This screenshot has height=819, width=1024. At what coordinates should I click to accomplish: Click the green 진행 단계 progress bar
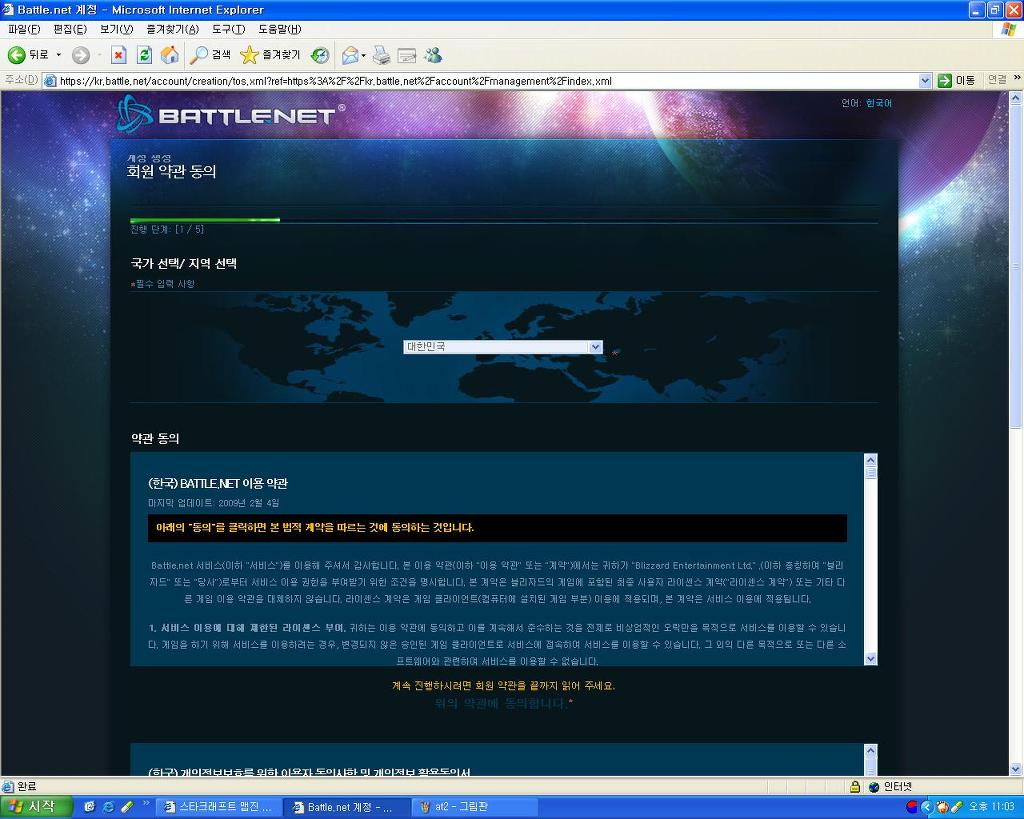click(205, 220)
